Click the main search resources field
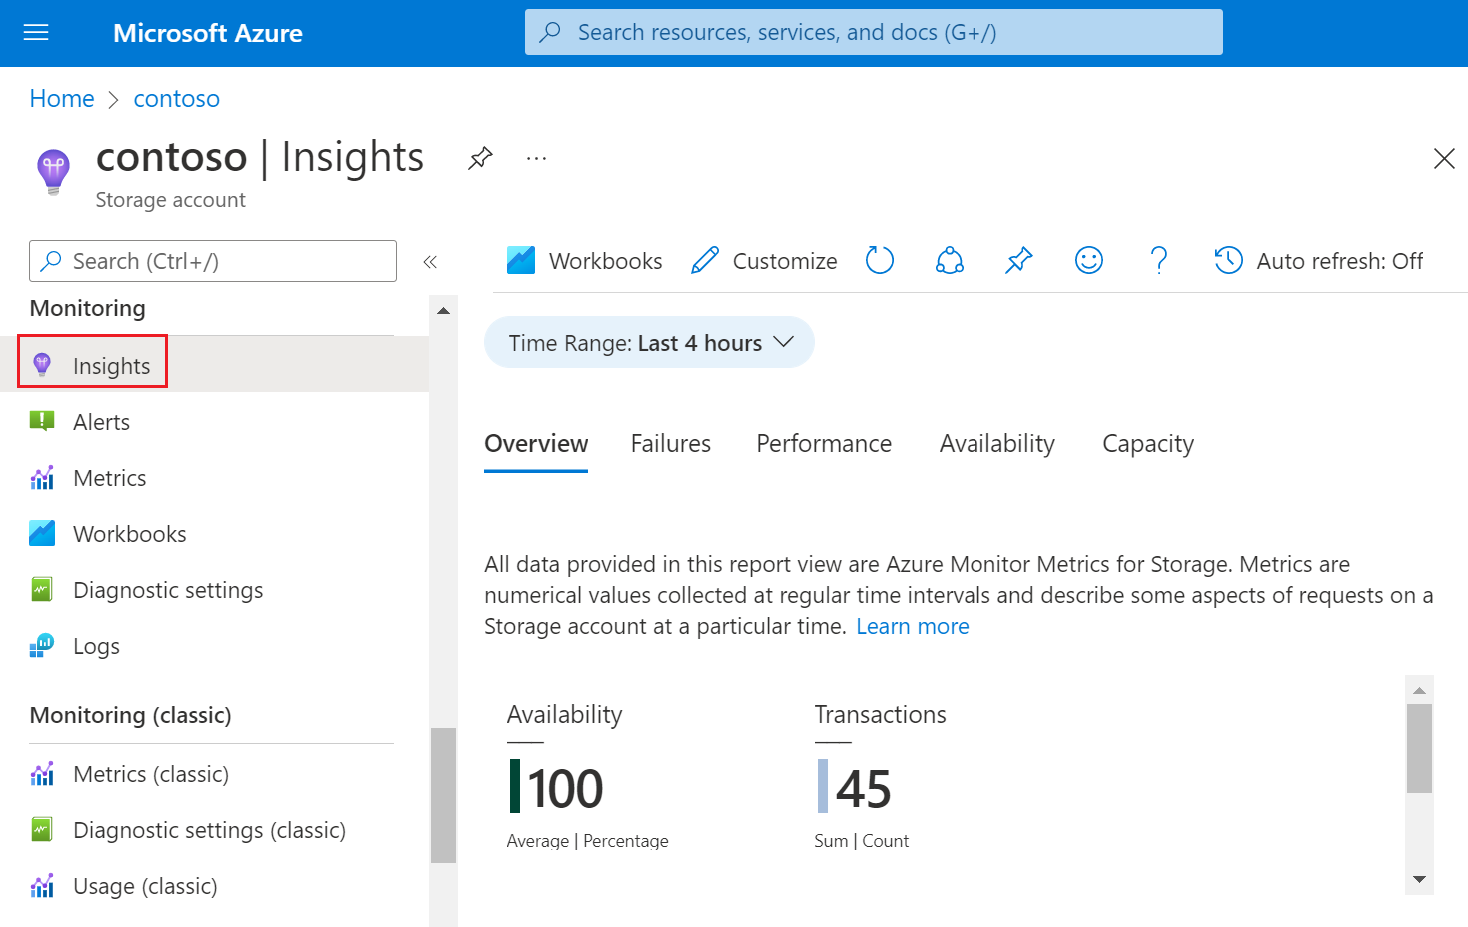The image size is (1468, 927). [874, 32]
